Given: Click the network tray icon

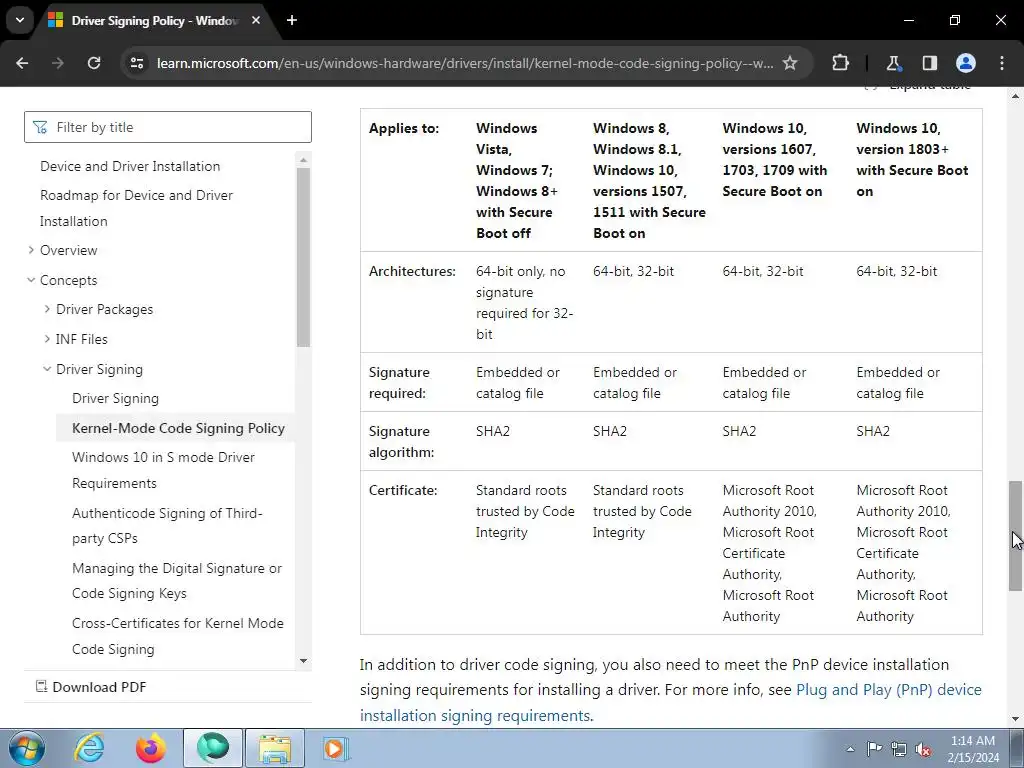Looking at the screenshot, I should pyautogui.click(x=899, y=749).
